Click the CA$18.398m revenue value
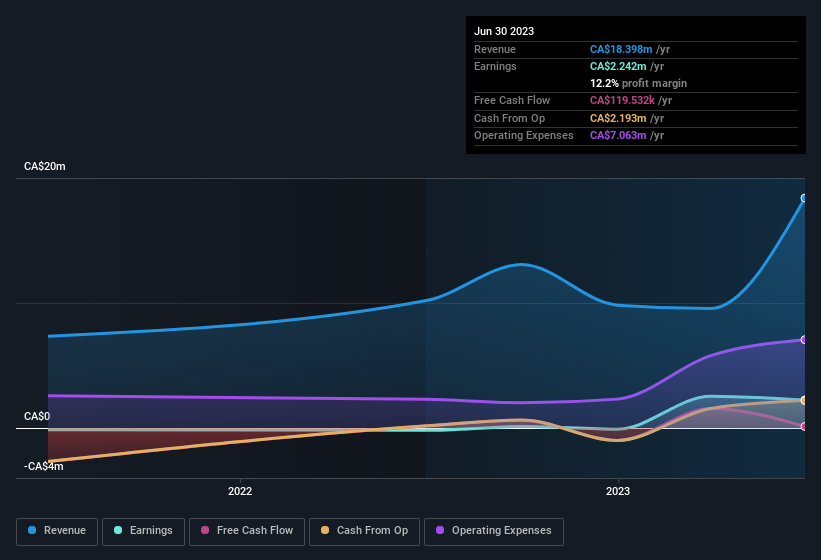 tap(621, 49)
